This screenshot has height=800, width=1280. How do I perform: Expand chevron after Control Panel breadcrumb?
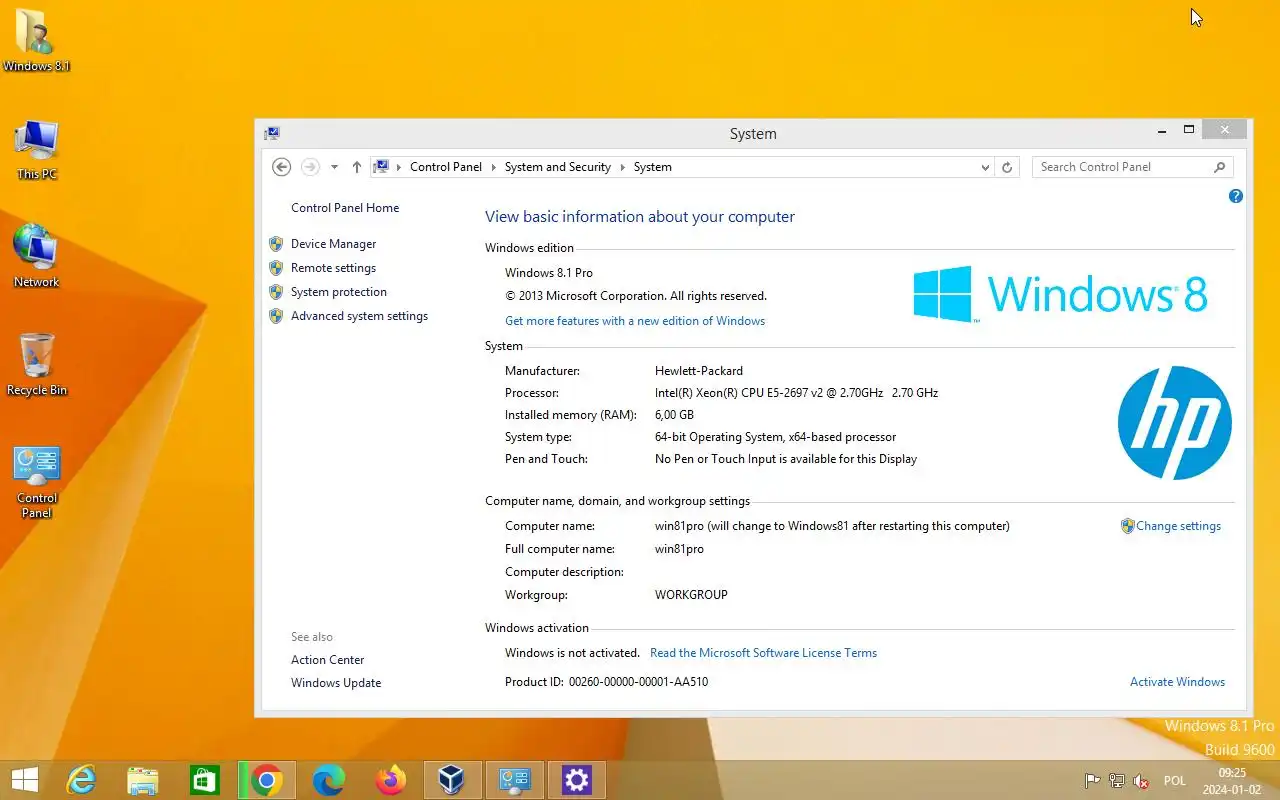click(x=493, y=167)
